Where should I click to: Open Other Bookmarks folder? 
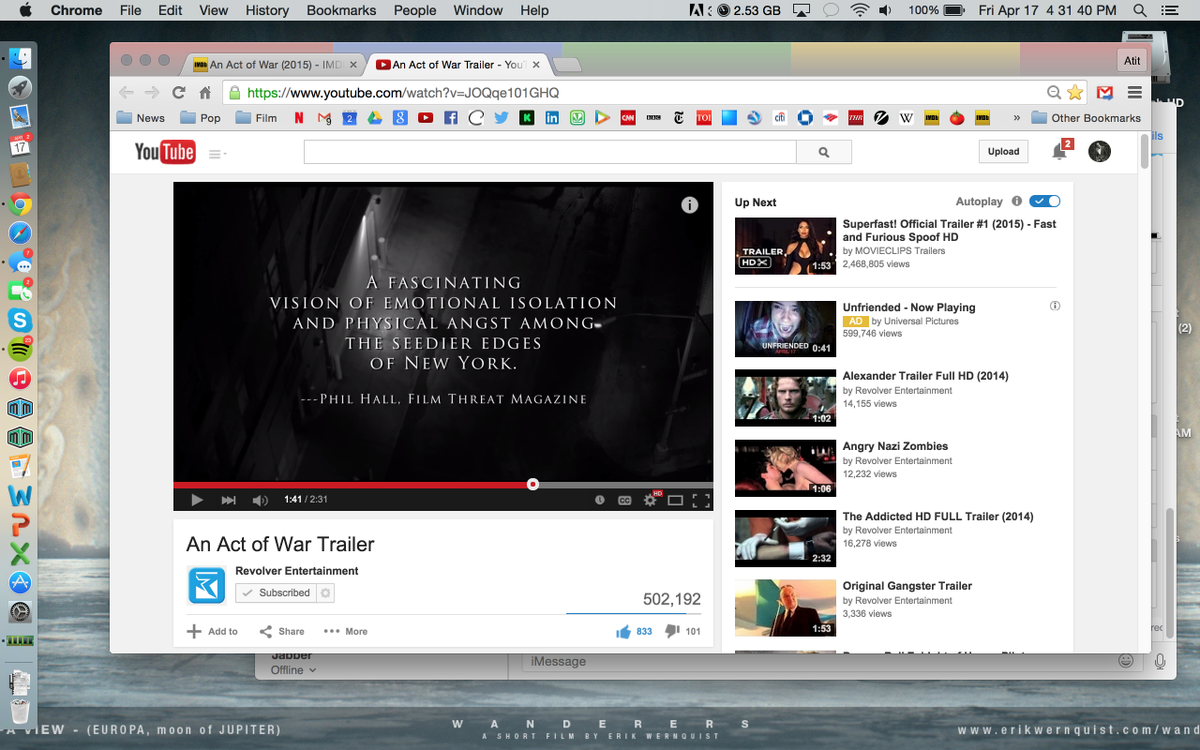tap(1086, 118)
